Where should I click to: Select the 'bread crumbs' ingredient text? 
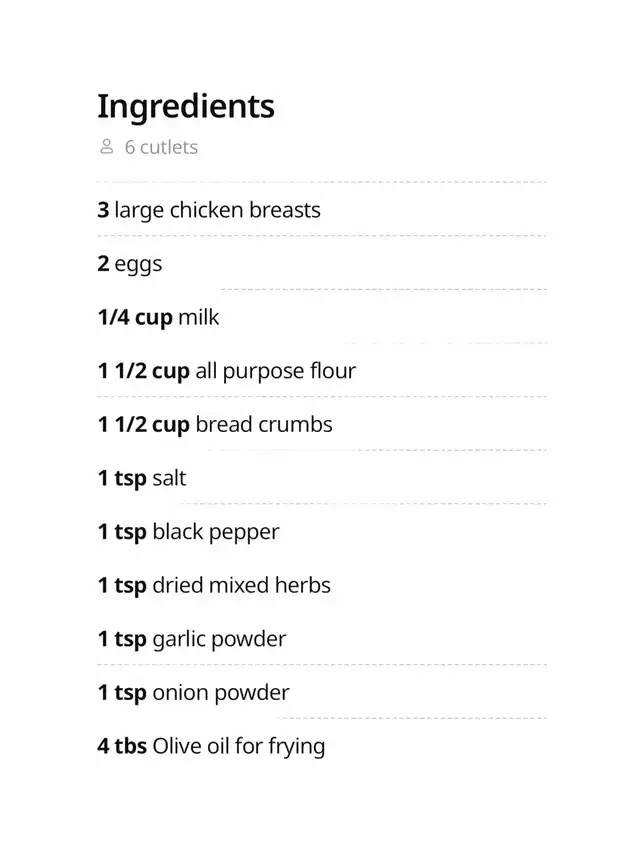[x=263, y=424]
